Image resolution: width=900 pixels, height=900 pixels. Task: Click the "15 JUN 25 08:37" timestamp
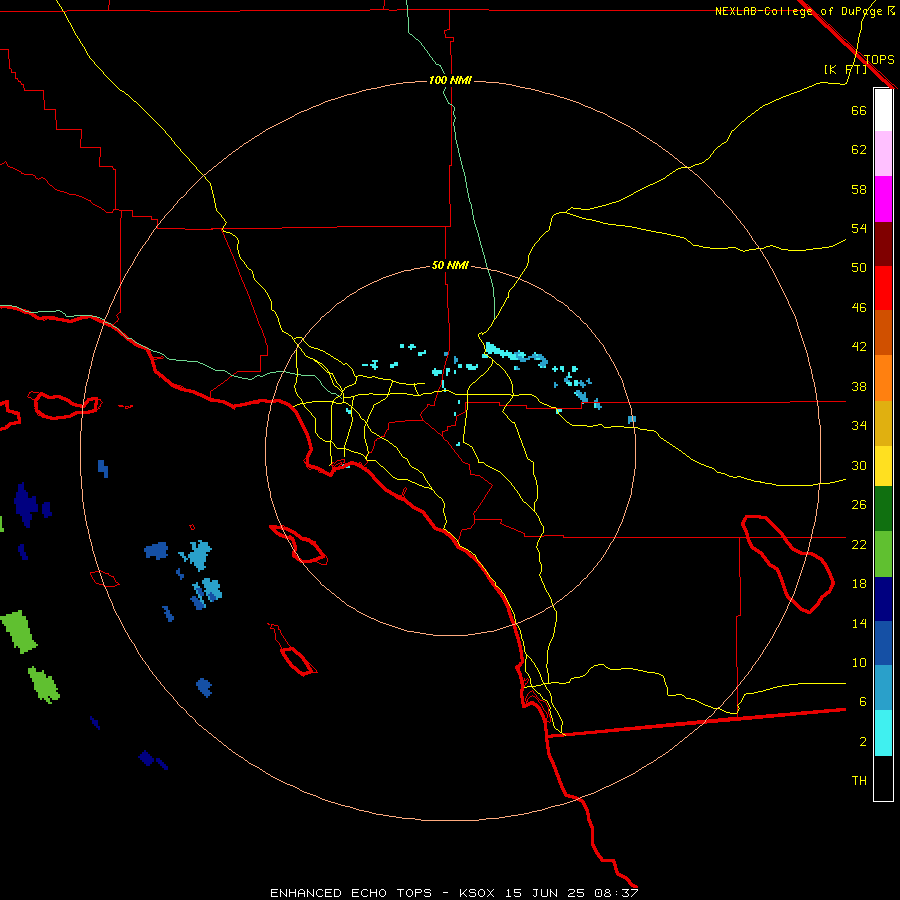pos(572,893)
